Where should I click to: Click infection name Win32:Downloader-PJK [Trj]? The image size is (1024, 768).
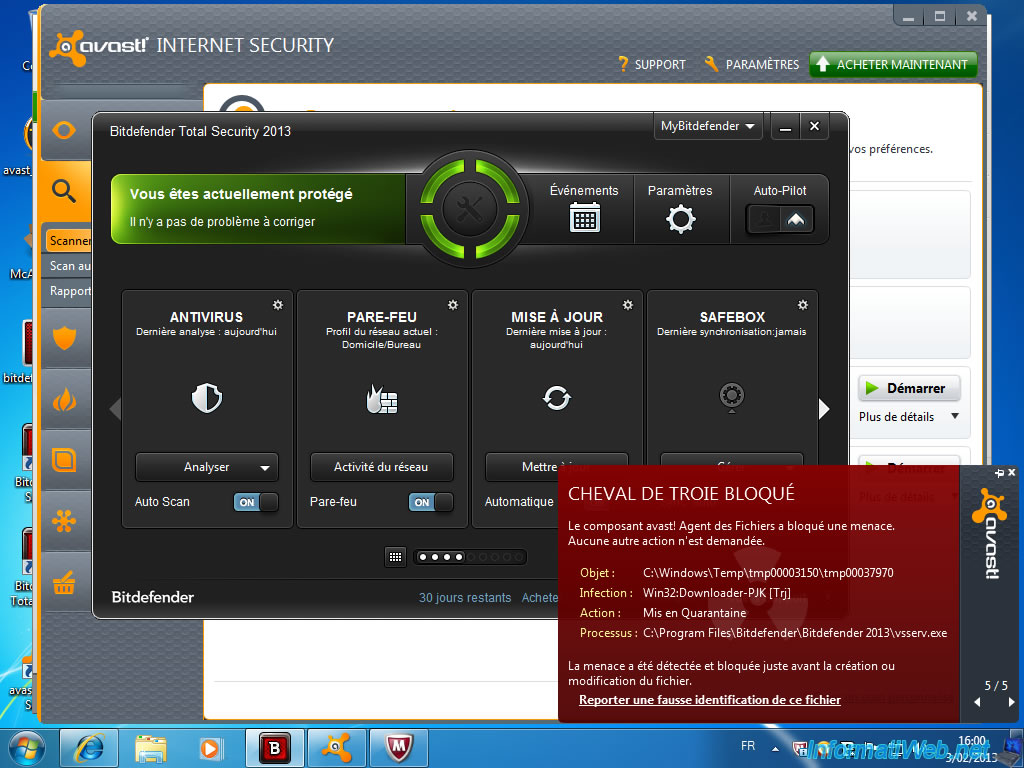pyautogui.click(x=716, y=593)
